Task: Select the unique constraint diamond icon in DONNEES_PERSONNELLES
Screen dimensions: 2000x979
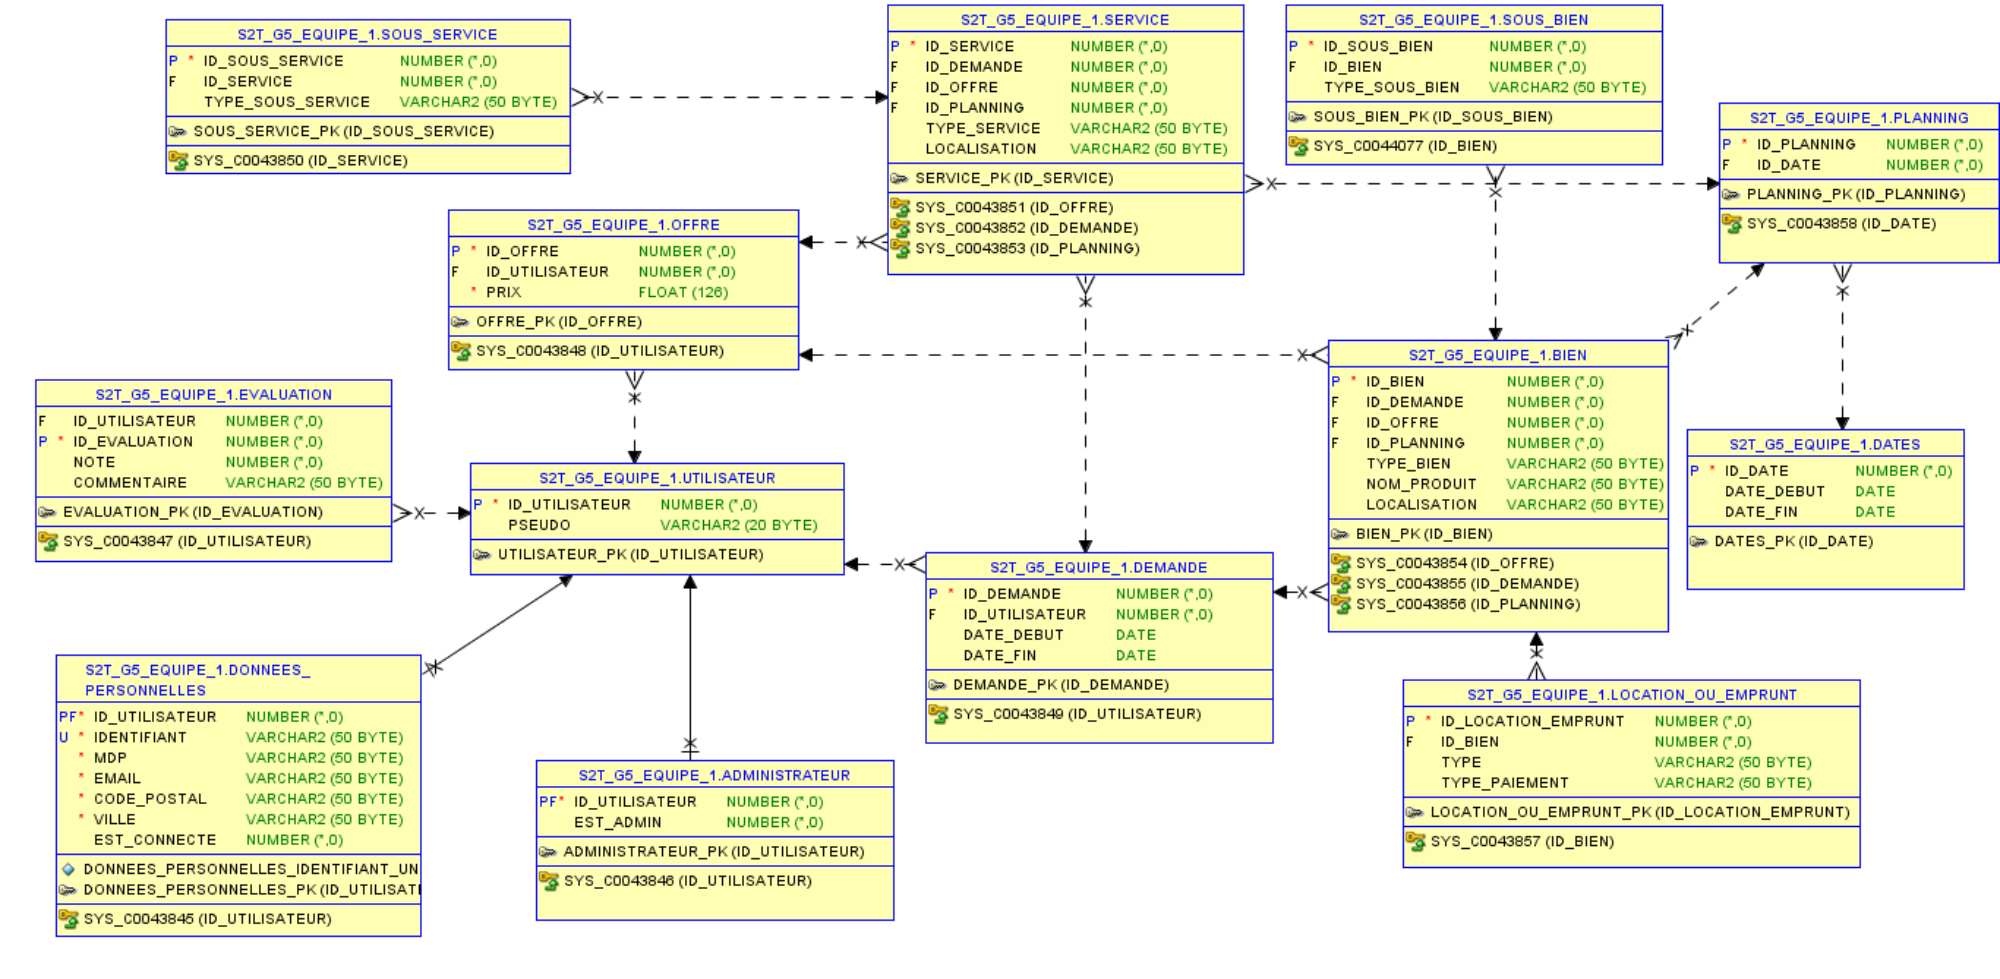Action: coord(68,870)
